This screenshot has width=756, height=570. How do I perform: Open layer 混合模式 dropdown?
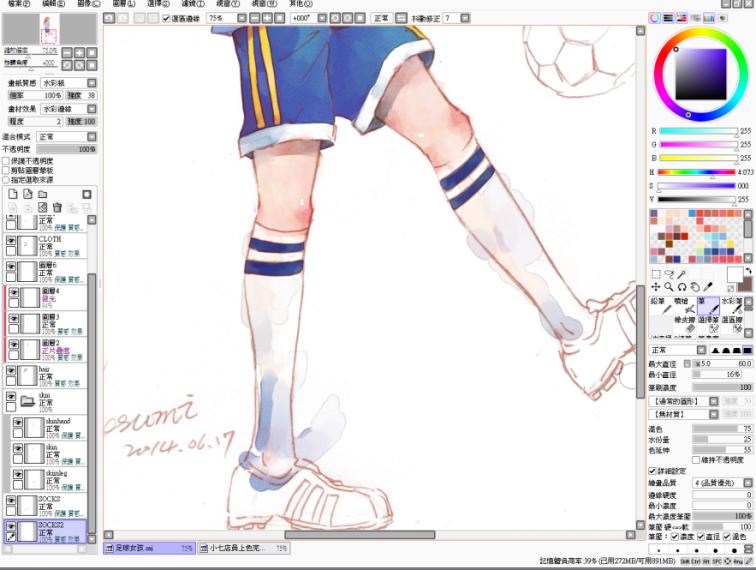pyautogui.click(x=92, y=137)
